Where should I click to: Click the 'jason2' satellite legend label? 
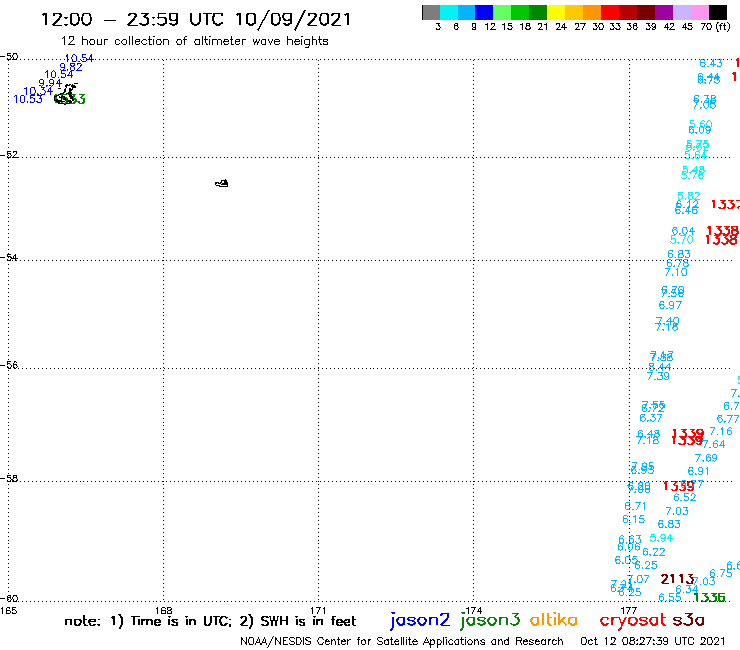[420, 620]
